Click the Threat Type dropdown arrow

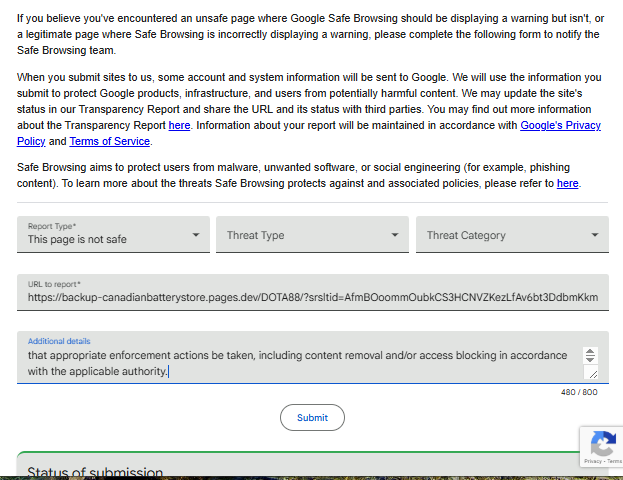pos(395,235)
